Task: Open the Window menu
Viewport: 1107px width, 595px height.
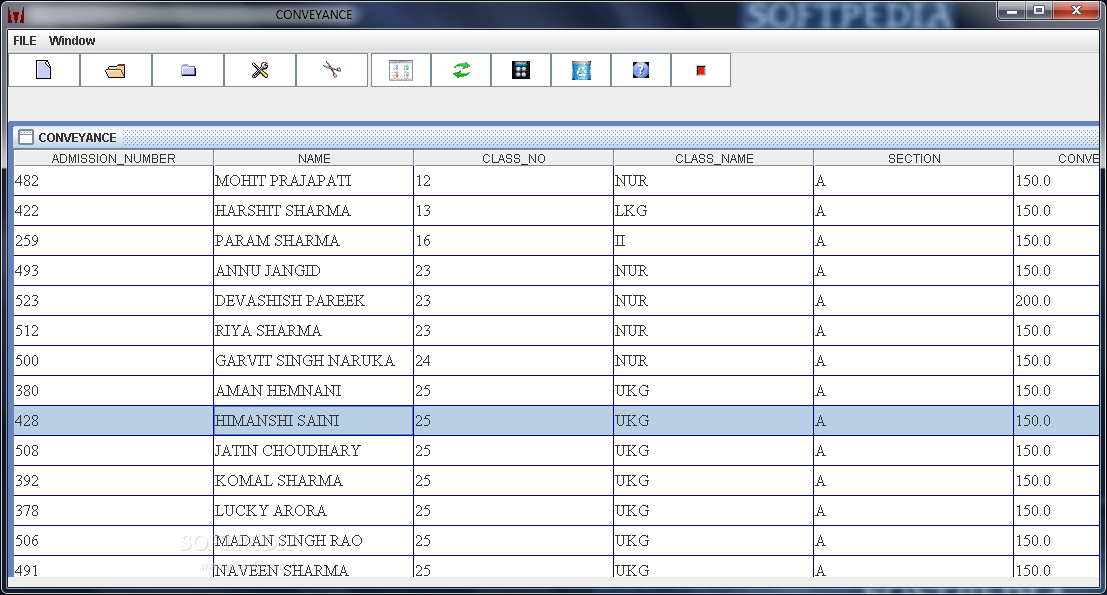Action: [x=72, y=41]
